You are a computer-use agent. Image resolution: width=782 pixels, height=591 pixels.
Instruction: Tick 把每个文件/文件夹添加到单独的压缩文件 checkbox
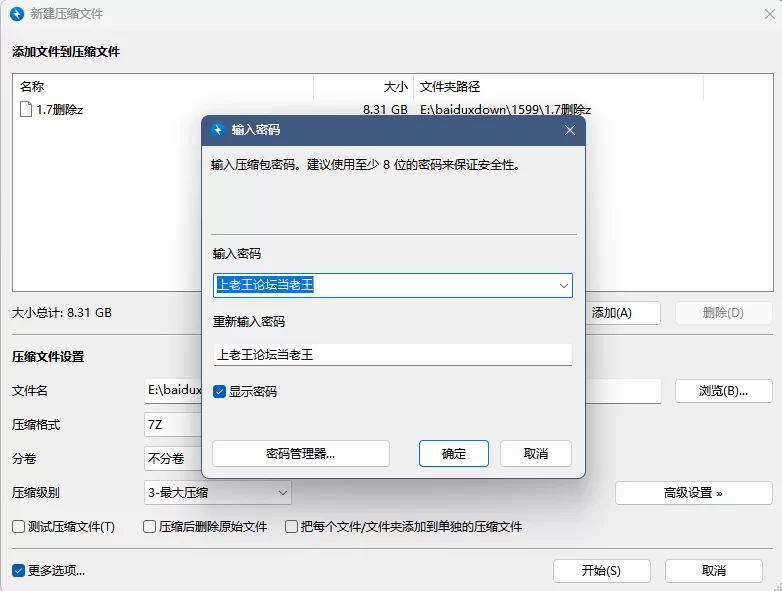pos(291,527)
